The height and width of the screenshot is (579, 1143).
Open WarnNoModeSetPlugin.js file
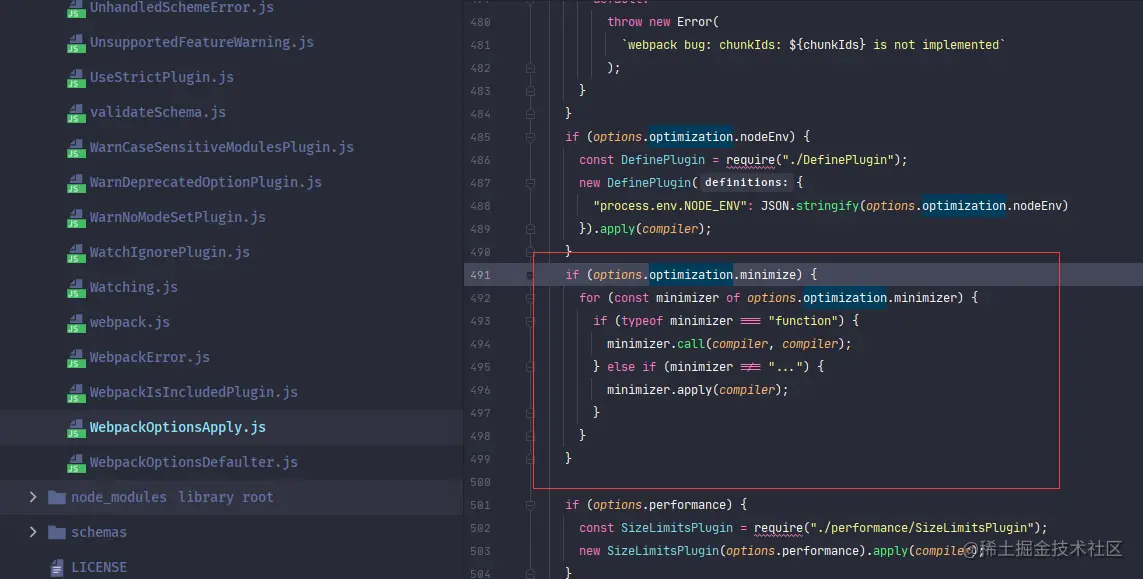[x=177, y=217]
